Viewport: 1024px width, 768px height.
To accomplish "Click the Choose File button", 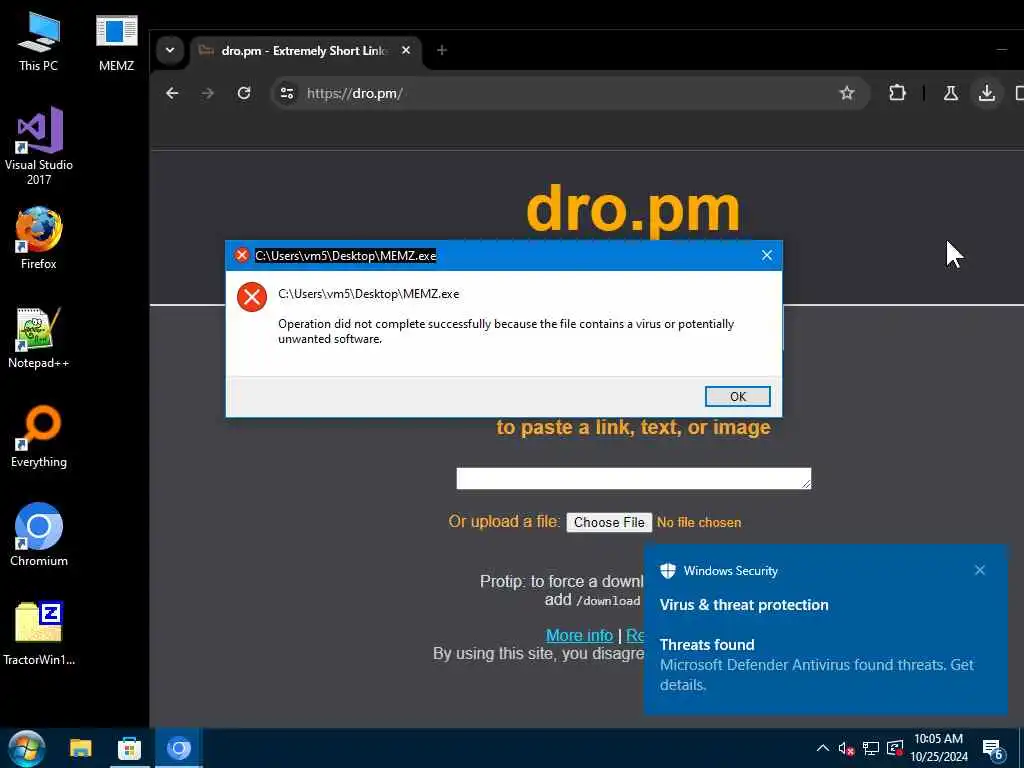I will [609, 522].
